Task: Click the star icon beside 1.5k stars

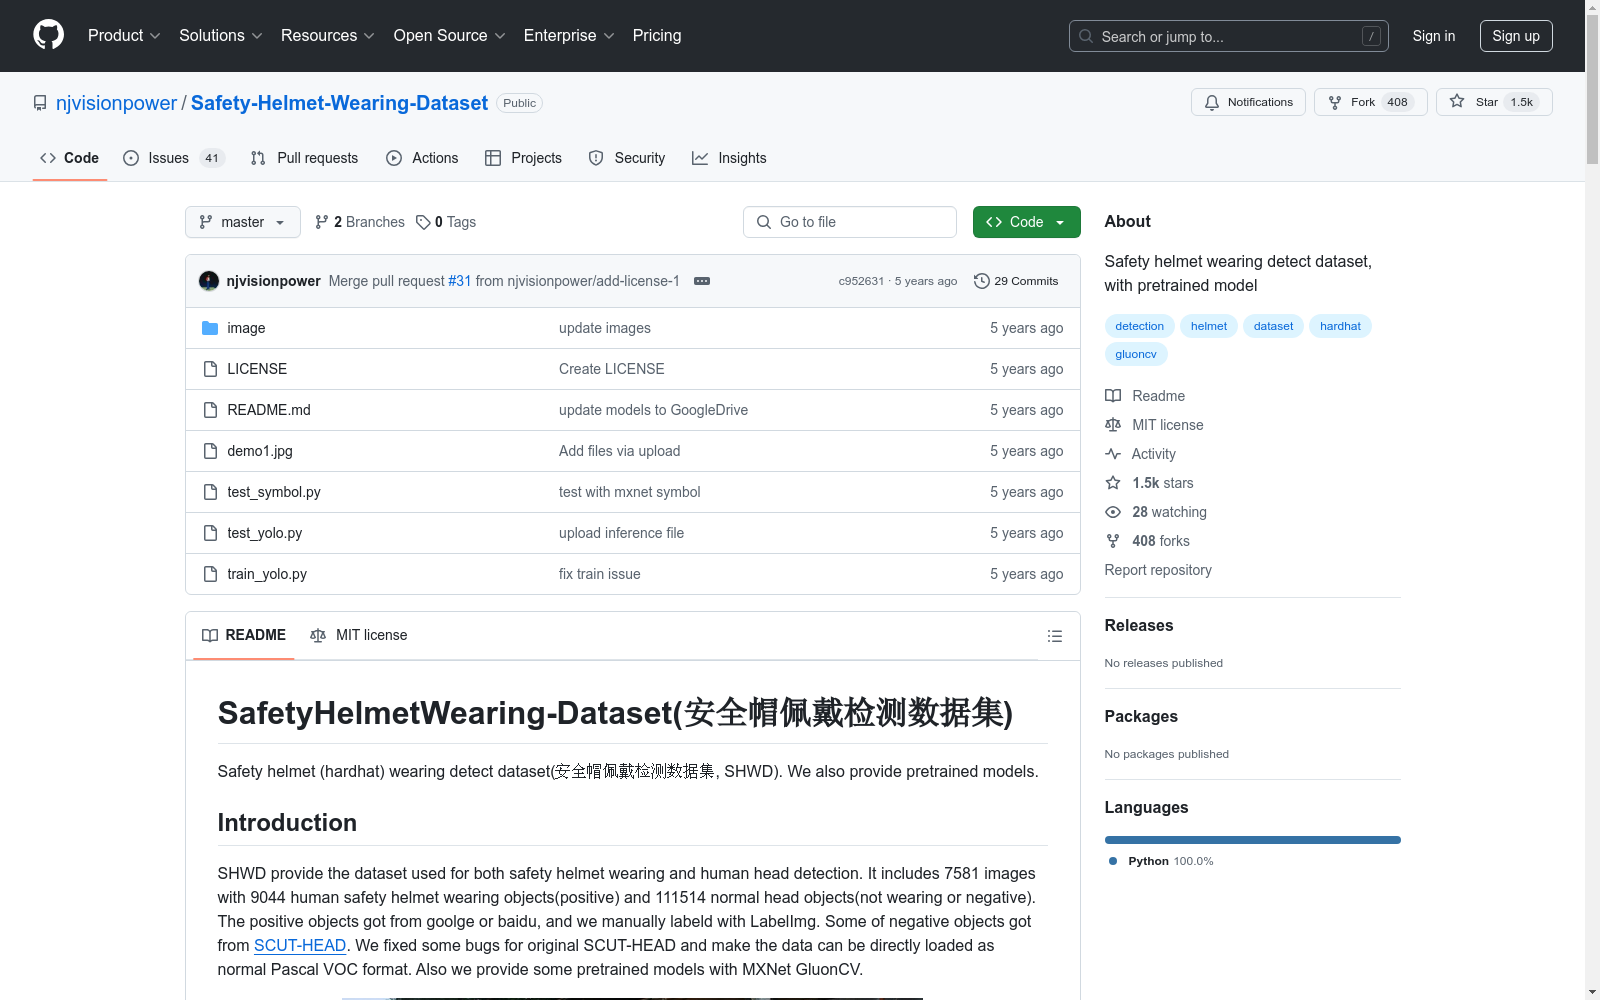Action: point(1113,483)
